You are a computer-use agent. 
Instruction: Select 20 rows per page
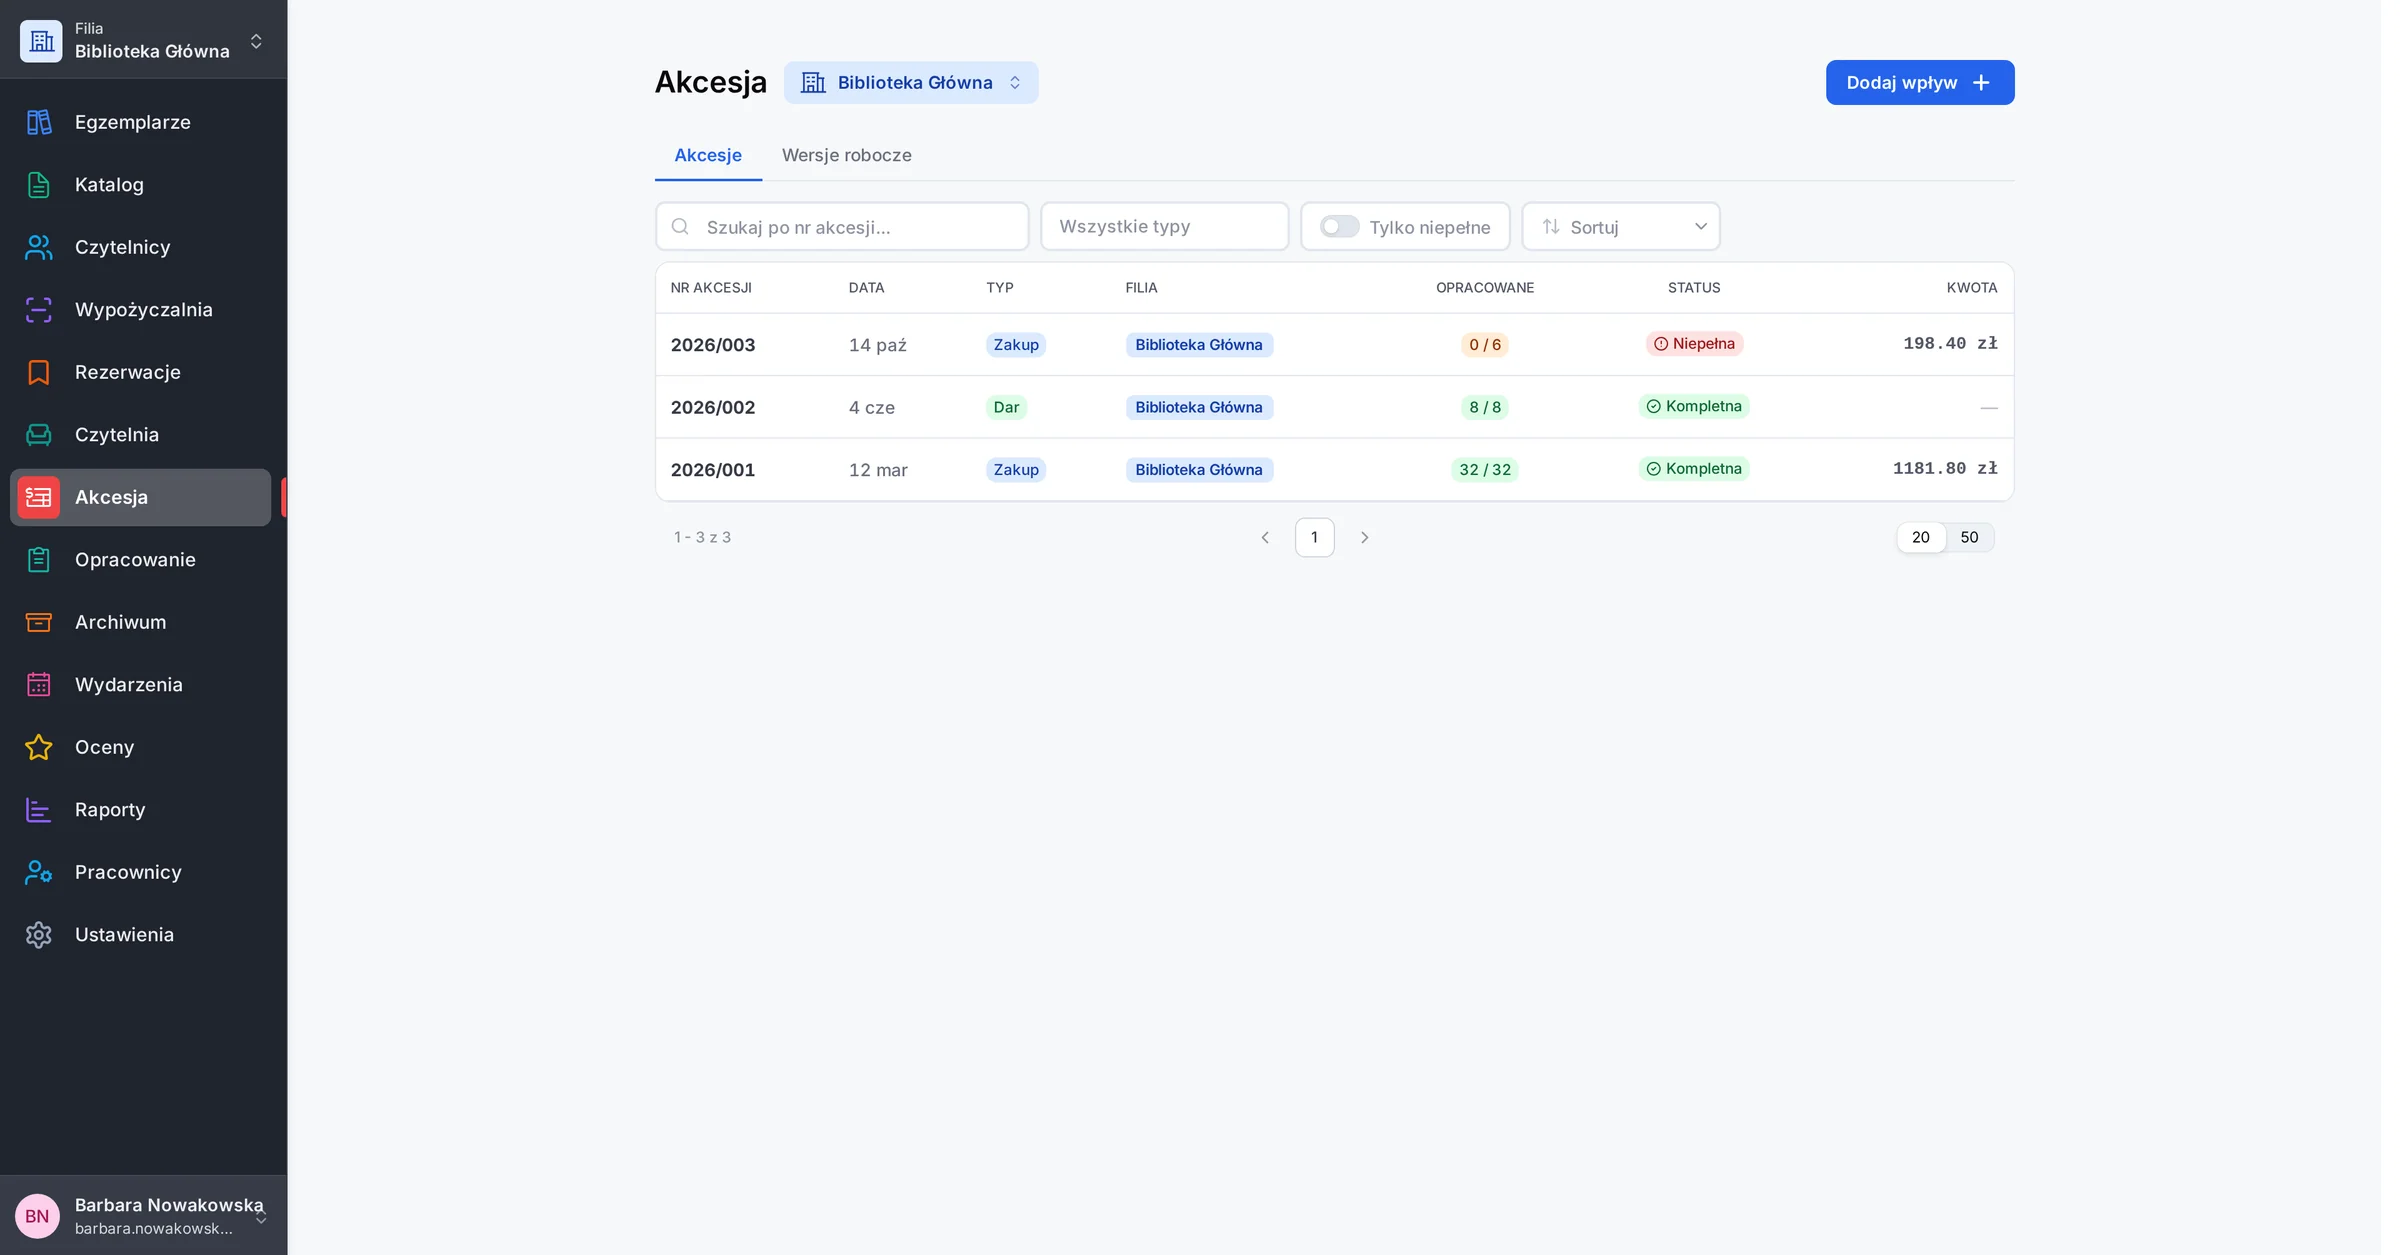click(x=1921, y=537)
